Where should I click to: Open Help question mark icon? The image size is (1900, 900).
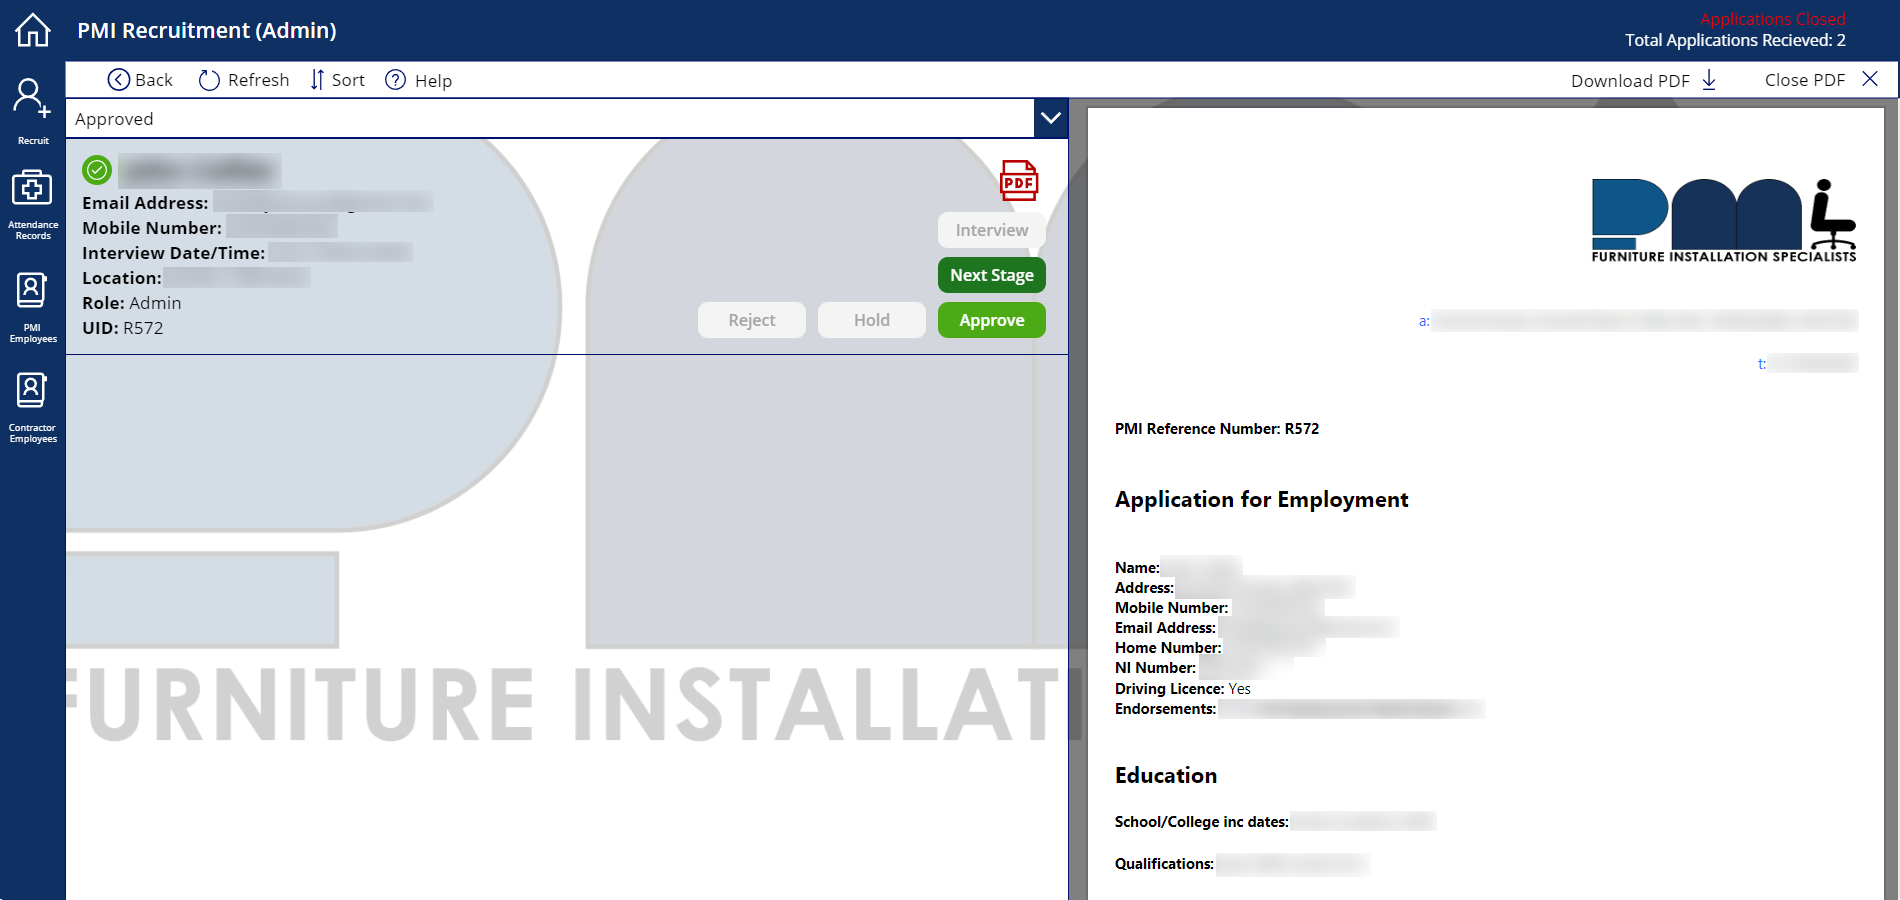(396, 80)
